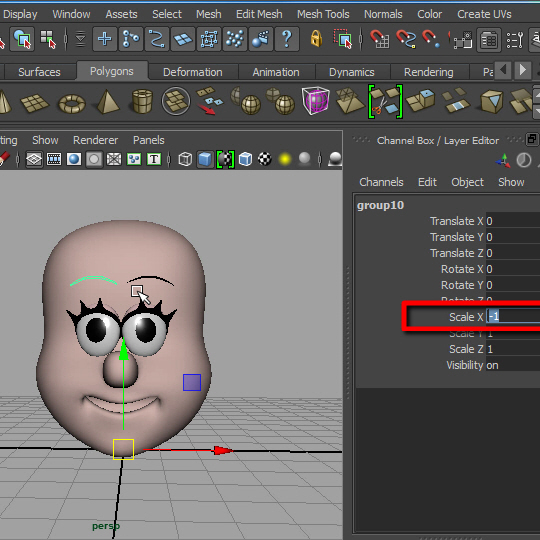Click the Separate polygons shelf icon
Image resolution: width=540 pixels, height=540 pixels.
[209, 101]
